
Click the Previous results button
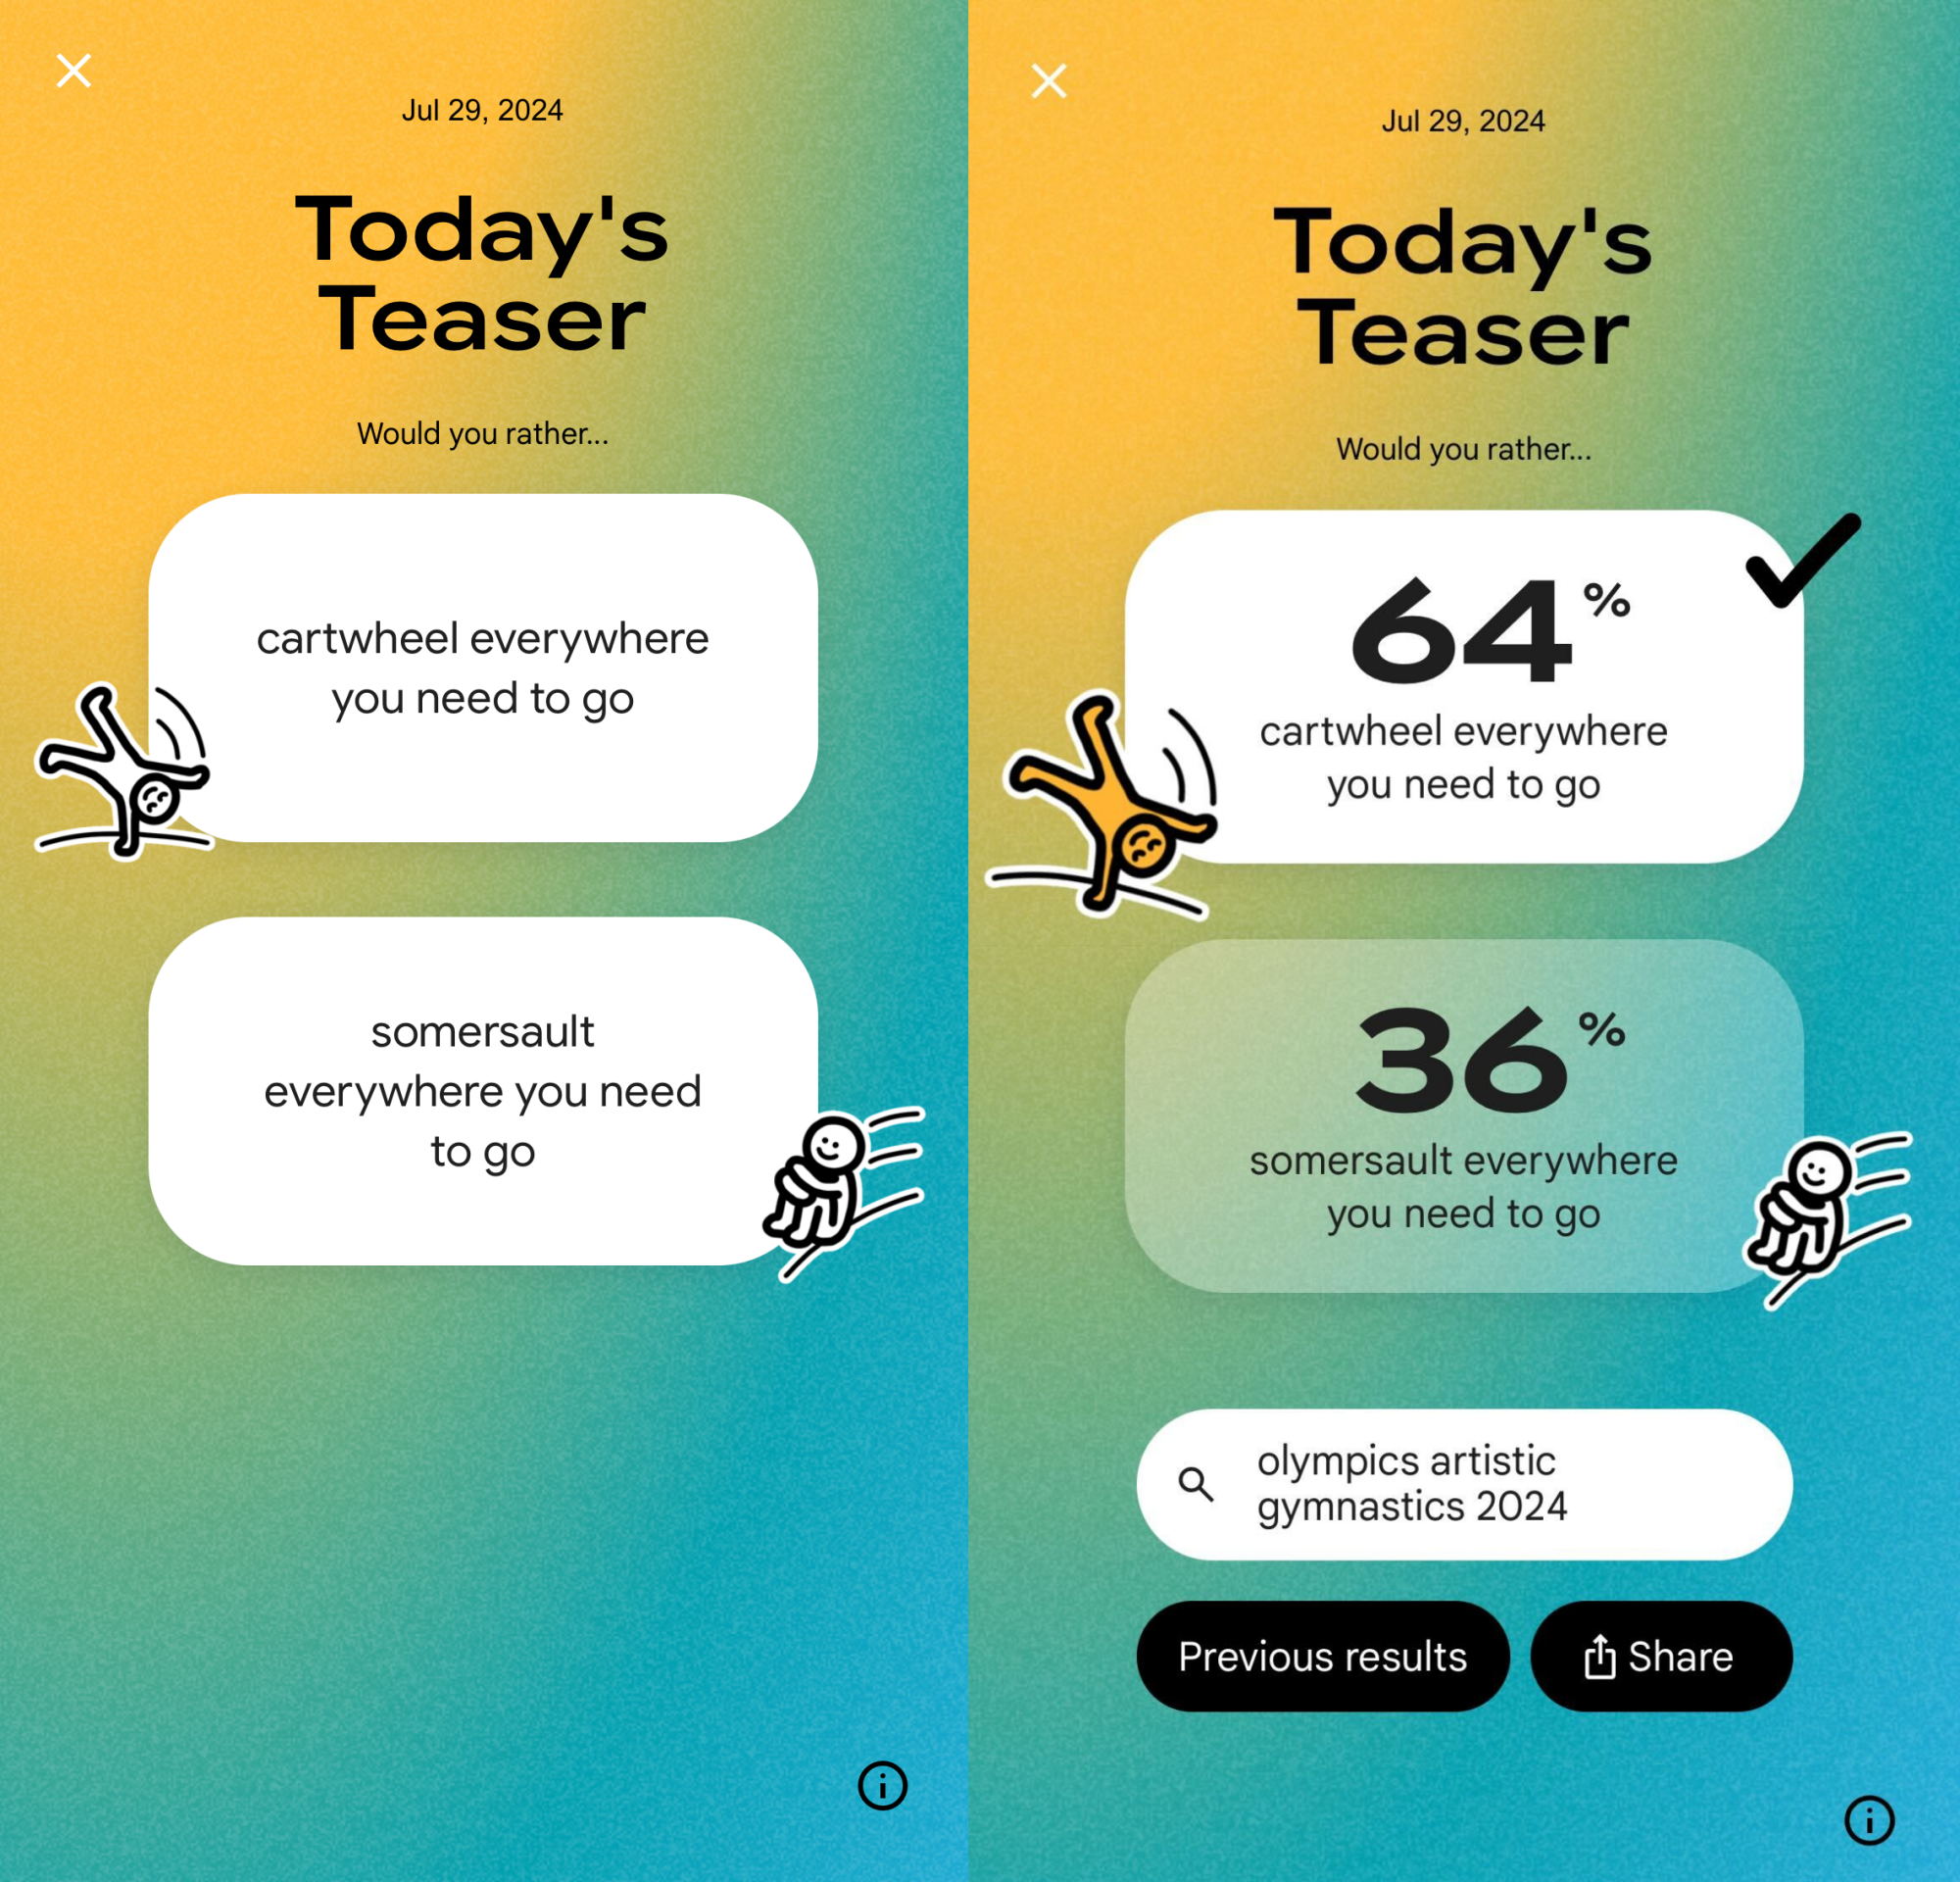(x=1319, y=1655)
